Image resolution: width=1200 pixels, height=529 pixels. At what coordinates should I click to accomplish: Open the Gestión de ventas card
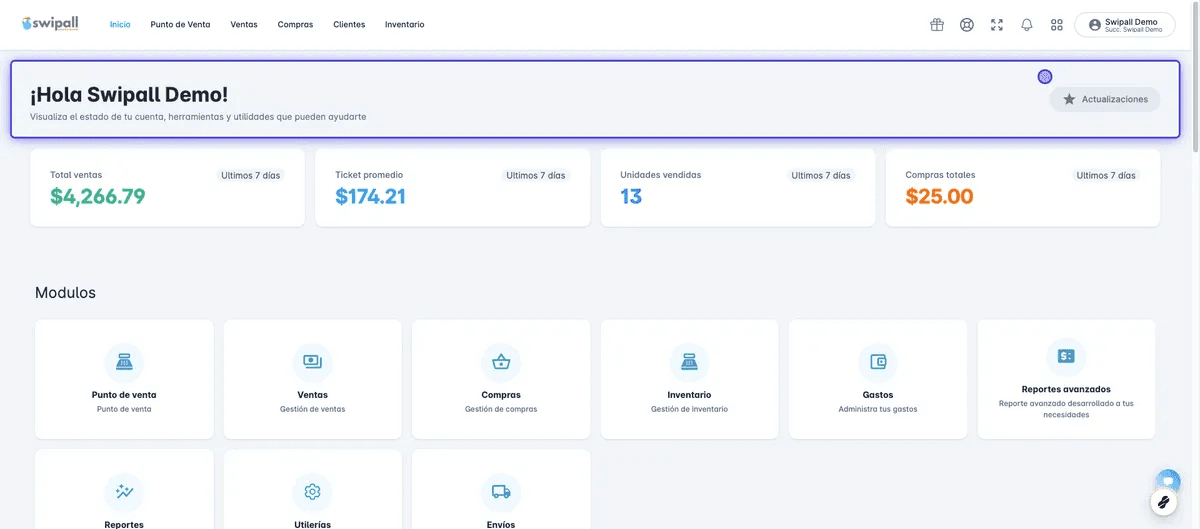click(x=312, y=379)
